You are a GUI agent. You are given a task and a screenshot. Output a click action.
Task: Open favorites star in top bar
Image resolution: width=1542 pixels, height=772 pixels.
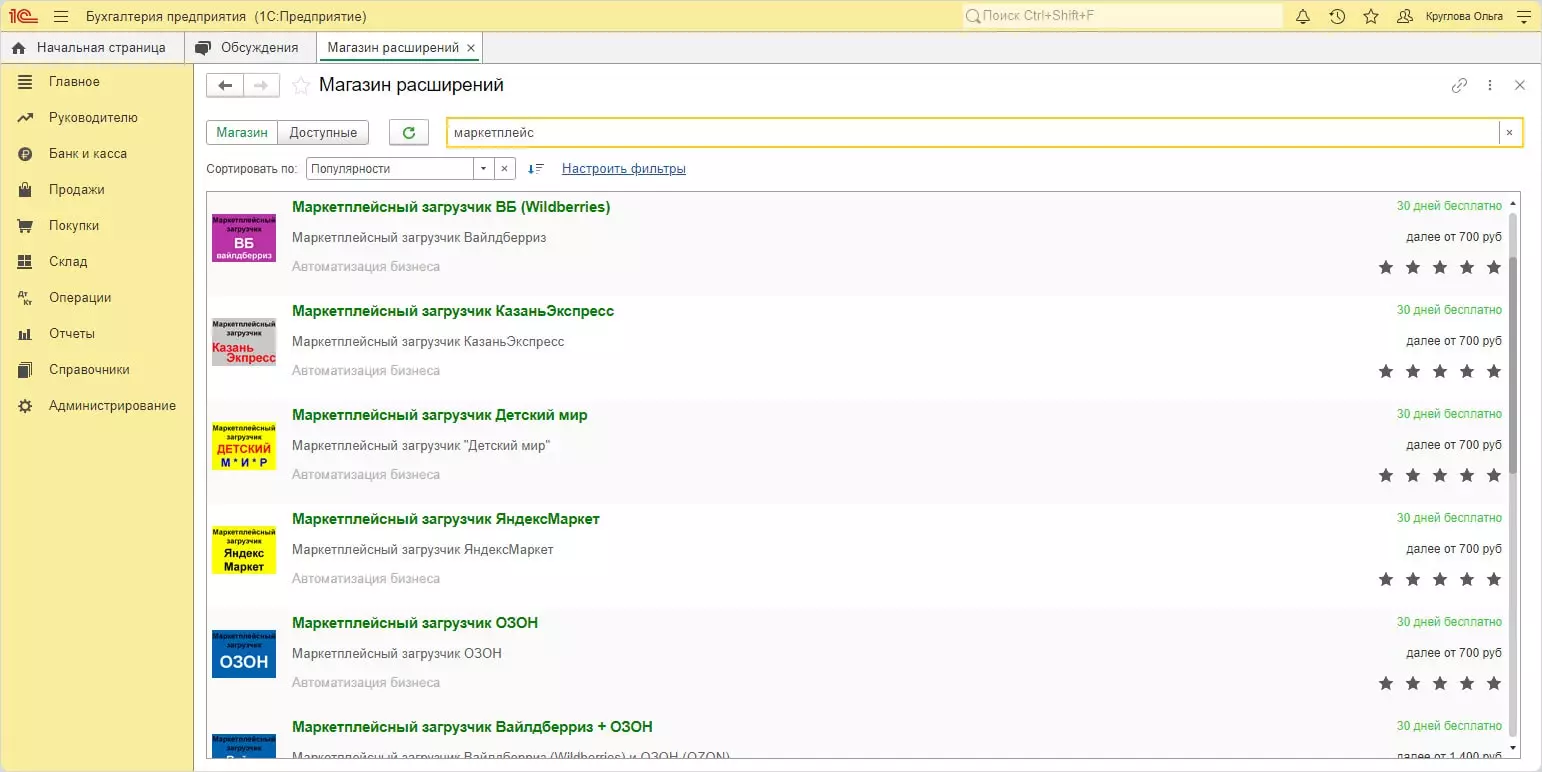1371,16
